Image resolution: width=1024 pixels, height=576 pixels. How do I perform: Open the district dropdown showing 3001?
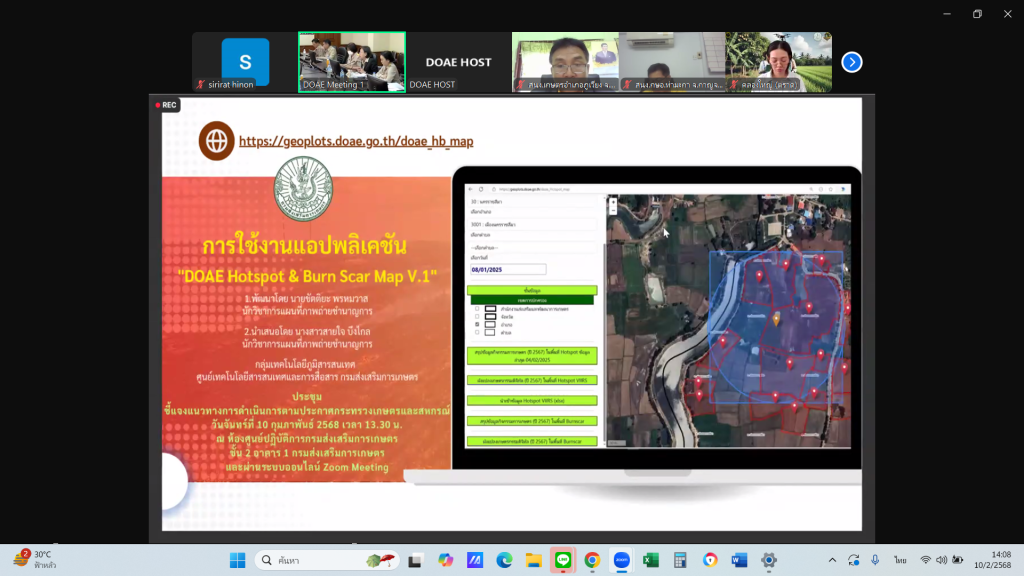(x=533, y=224)
